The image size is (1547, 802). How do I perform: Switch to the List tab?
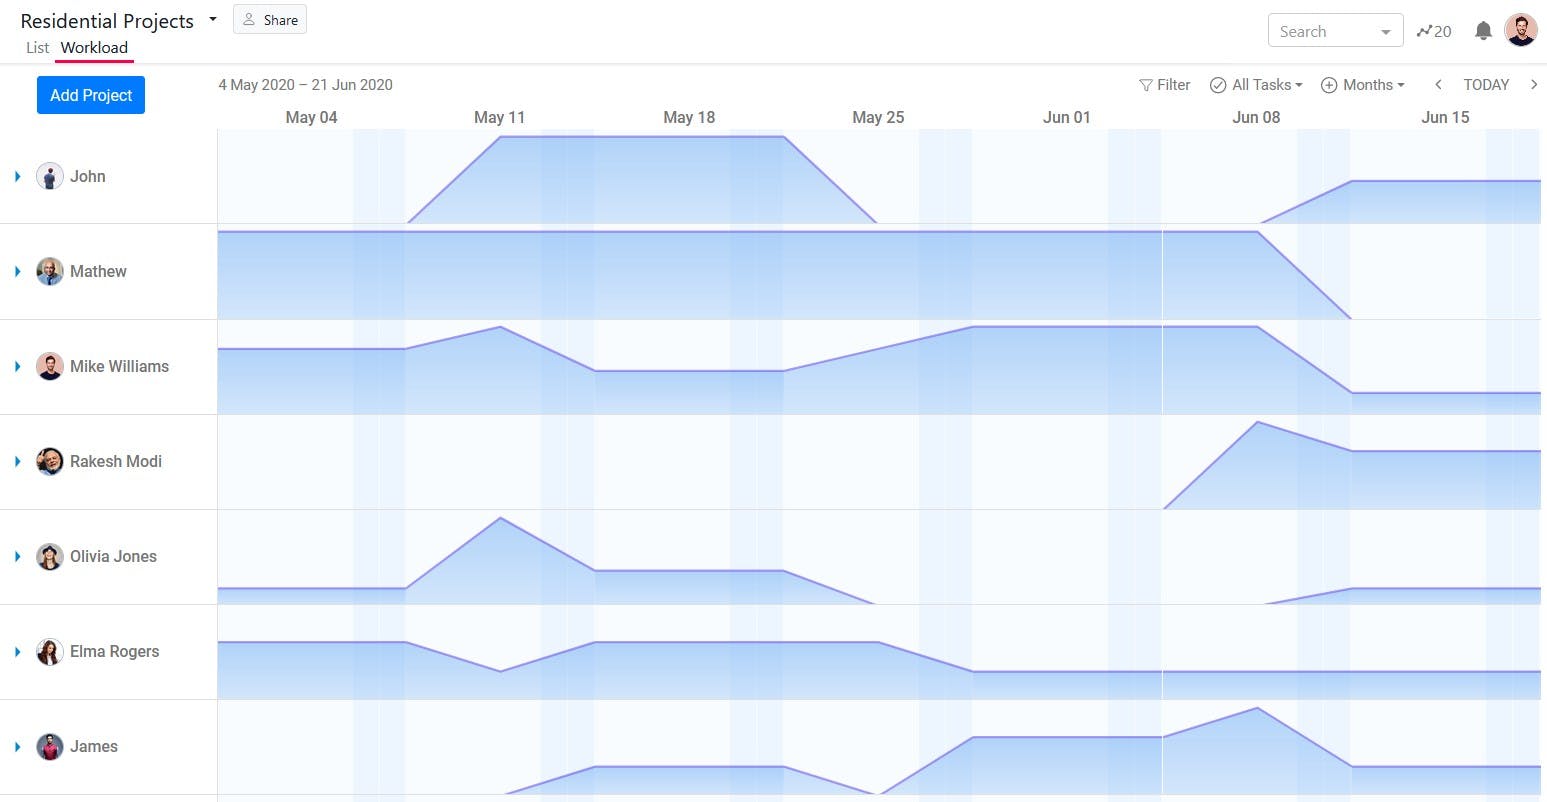tap(38, 47)
